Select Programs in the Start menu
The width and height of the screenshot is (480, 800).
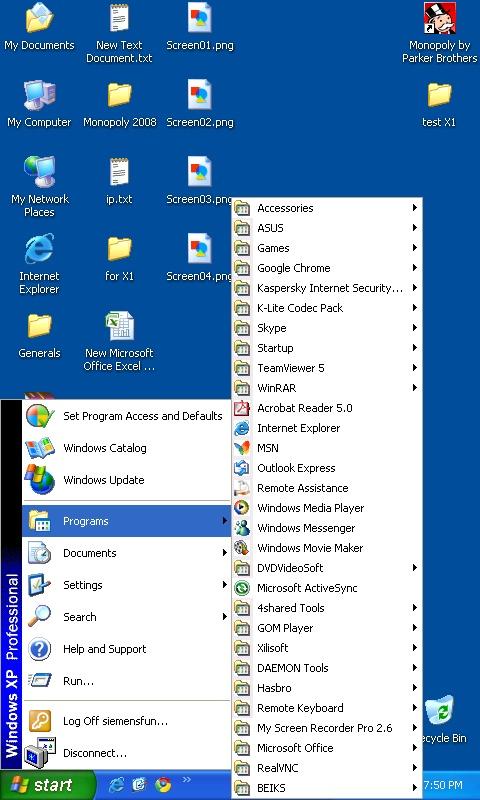point(127,521)
